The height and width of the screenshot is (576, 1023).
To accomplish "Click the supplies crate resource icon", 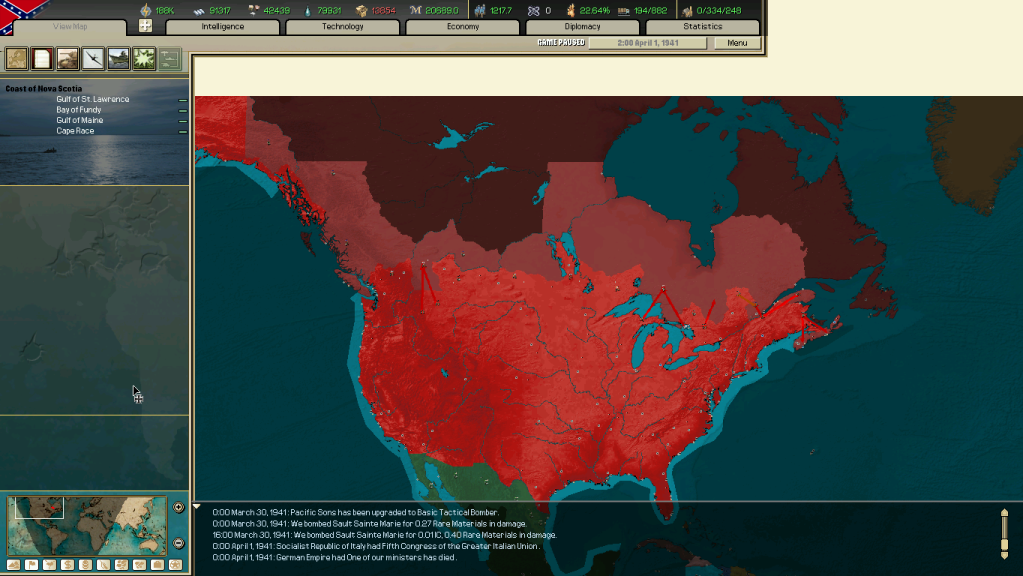I will pyautogui.click(x=361, y=10).
